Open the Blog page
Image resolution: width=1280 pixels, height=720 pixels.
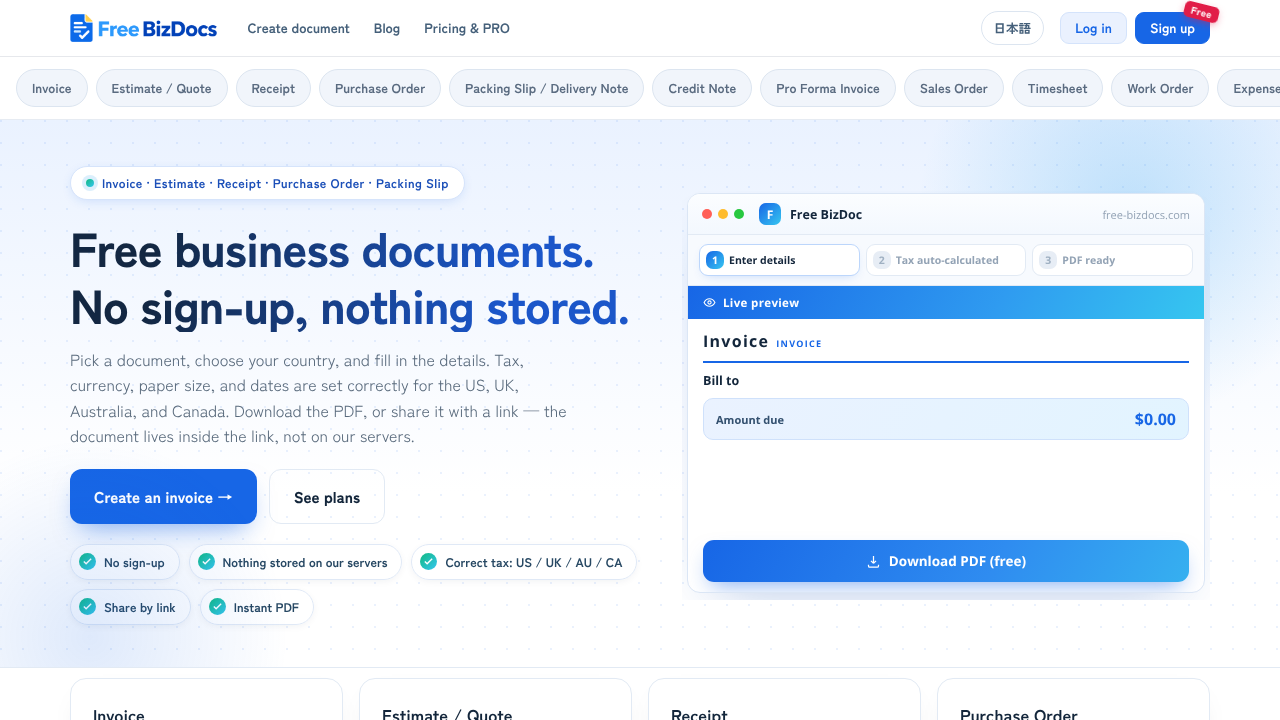click(x=387, y=28)
